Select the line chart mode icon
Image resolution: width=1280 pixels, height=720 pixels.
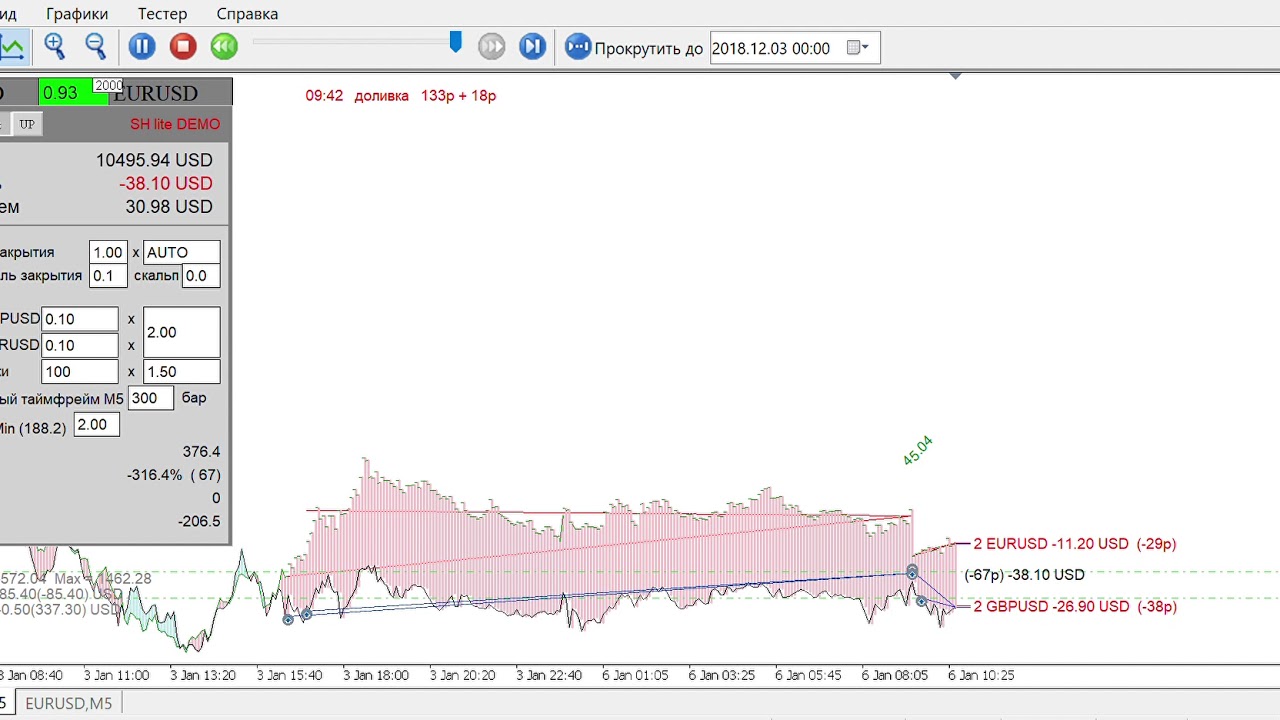[x=12, y=46]
